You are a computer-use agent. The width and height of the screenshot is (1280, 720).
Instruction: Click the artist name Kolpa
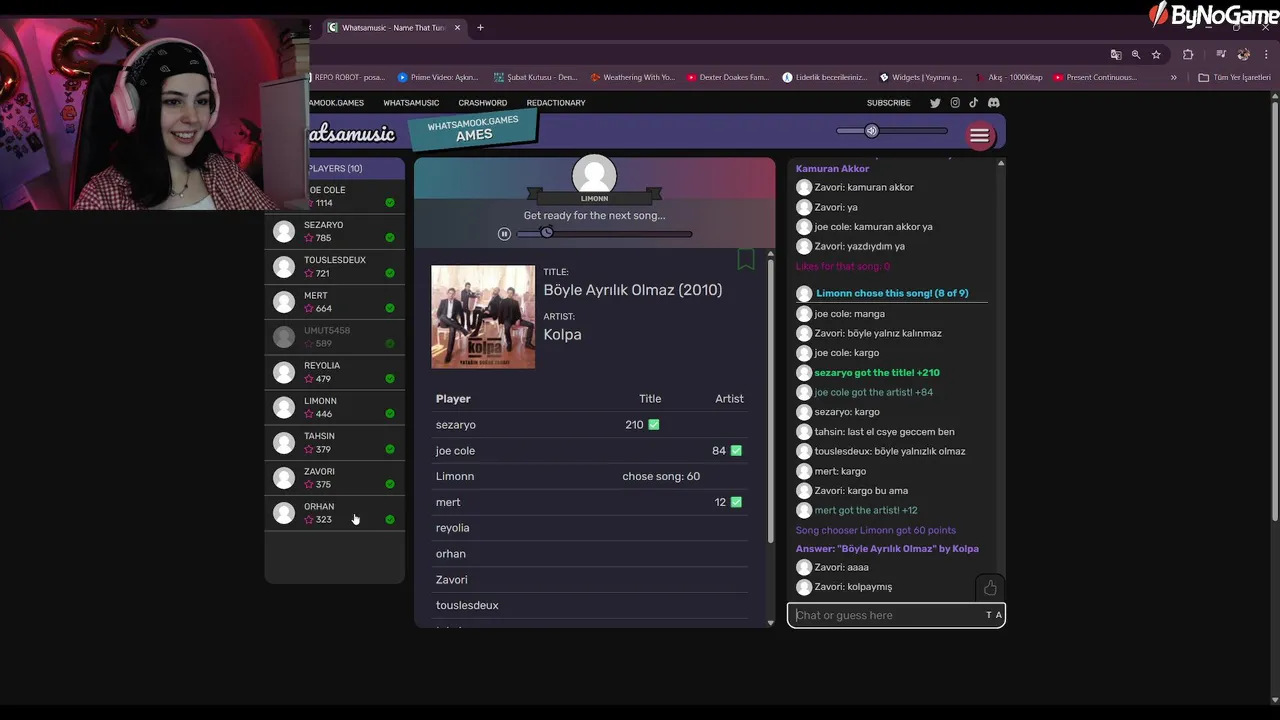(562, 335)
